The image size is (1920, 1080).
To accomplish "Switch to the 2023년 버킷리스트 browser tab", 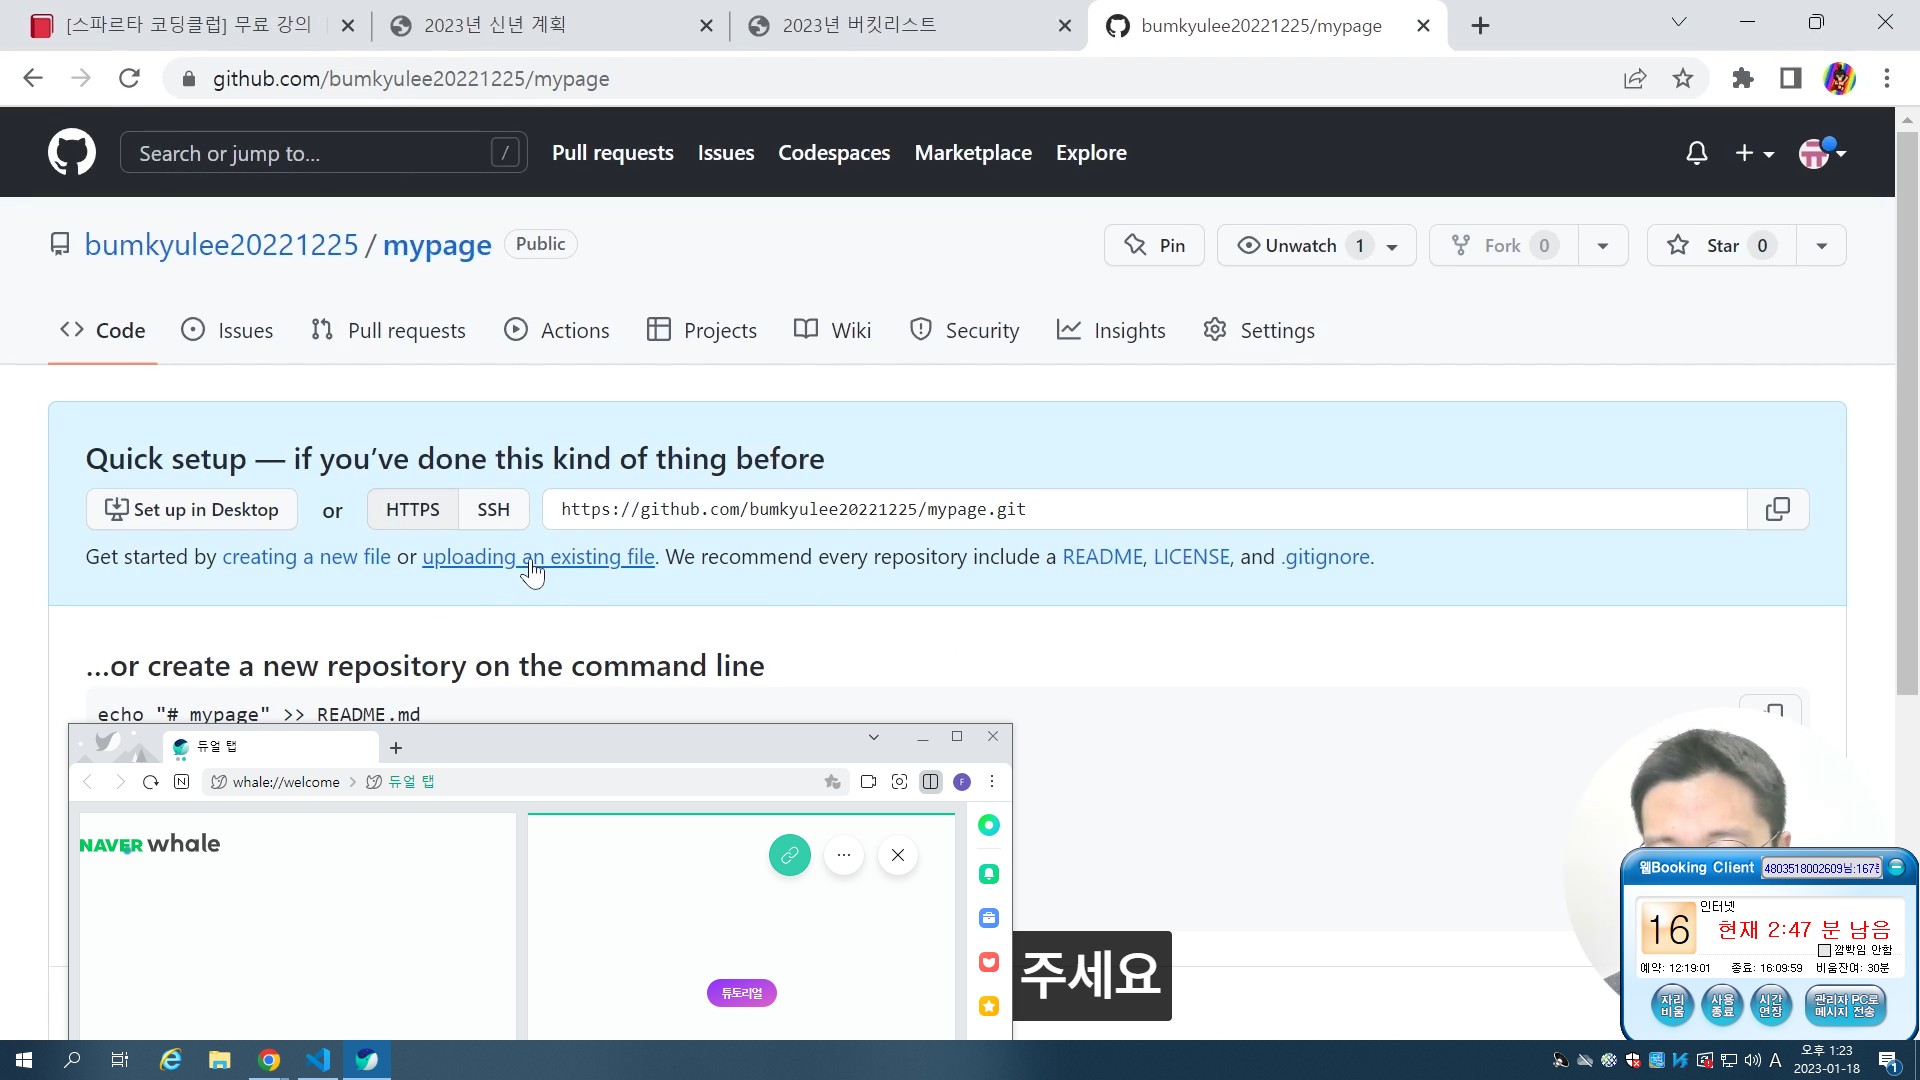I will (x=909, y=25).
